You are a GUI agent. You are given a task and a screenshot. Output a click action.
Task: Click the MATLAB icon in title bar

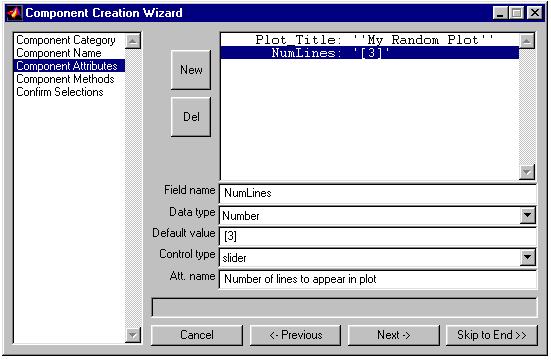(x=14, y=13)
